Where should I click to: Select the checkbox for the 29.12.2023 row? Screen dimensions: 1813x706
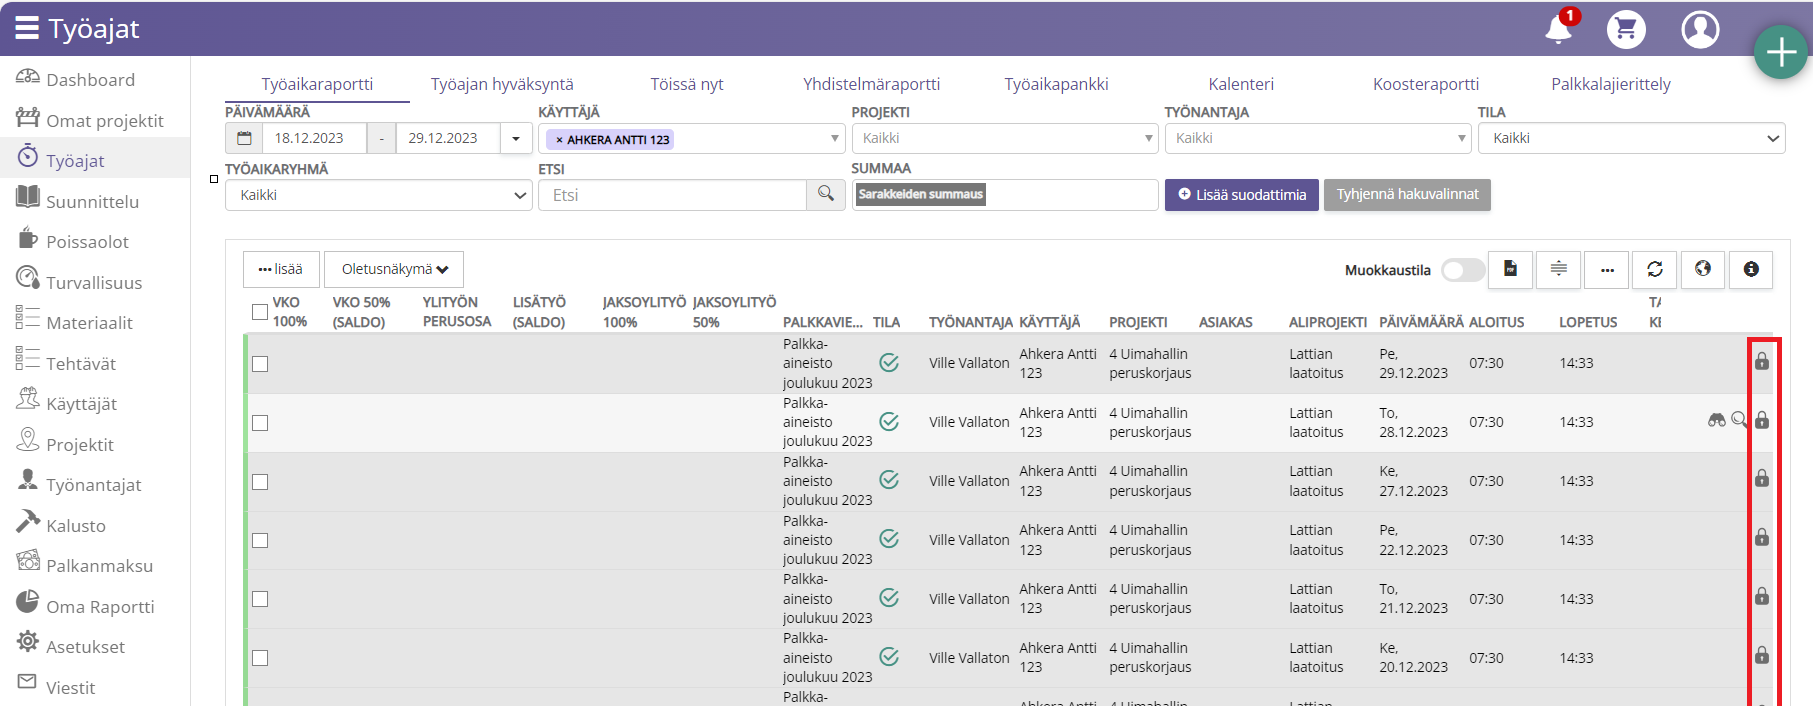point(260,364)
